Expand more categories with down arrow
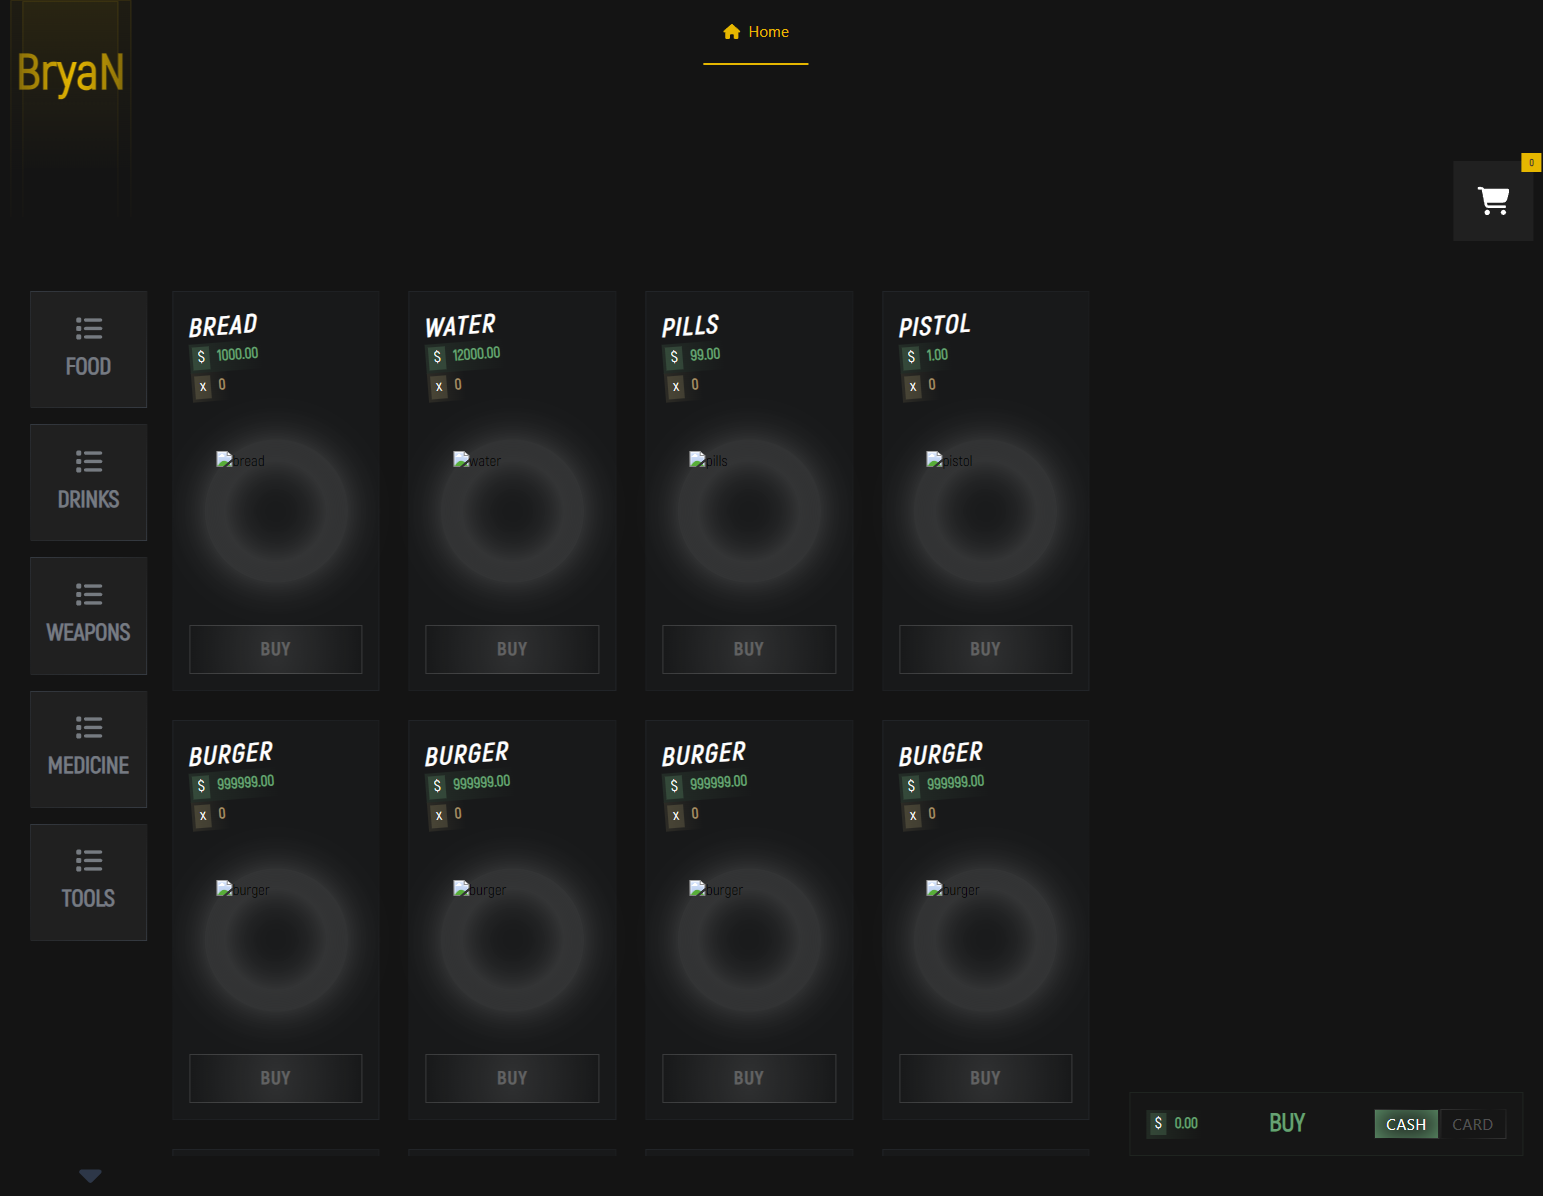1543x1196 pixels. pos(90,1176)
